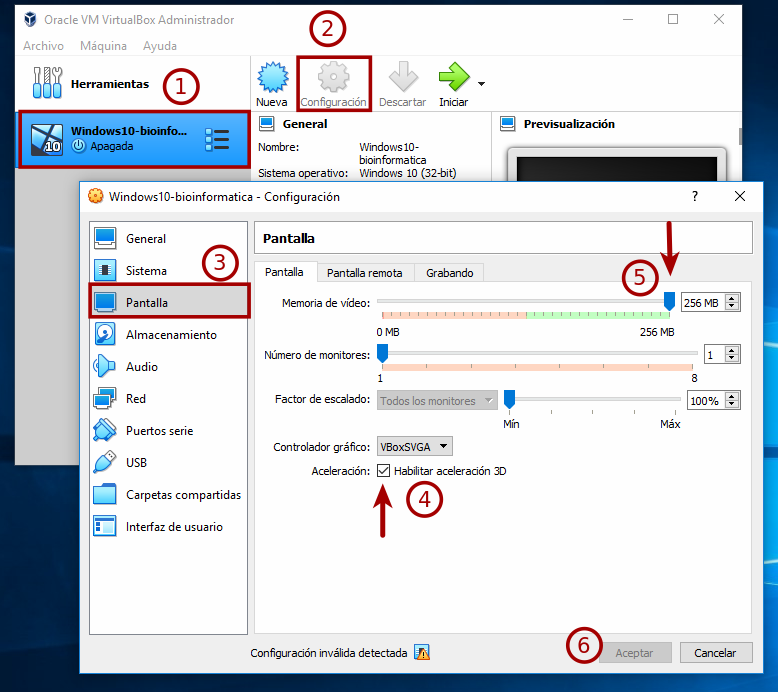Open Interfaz de usuario settings section
This screenshot has width=778, height=692.
tap(169, 527)
